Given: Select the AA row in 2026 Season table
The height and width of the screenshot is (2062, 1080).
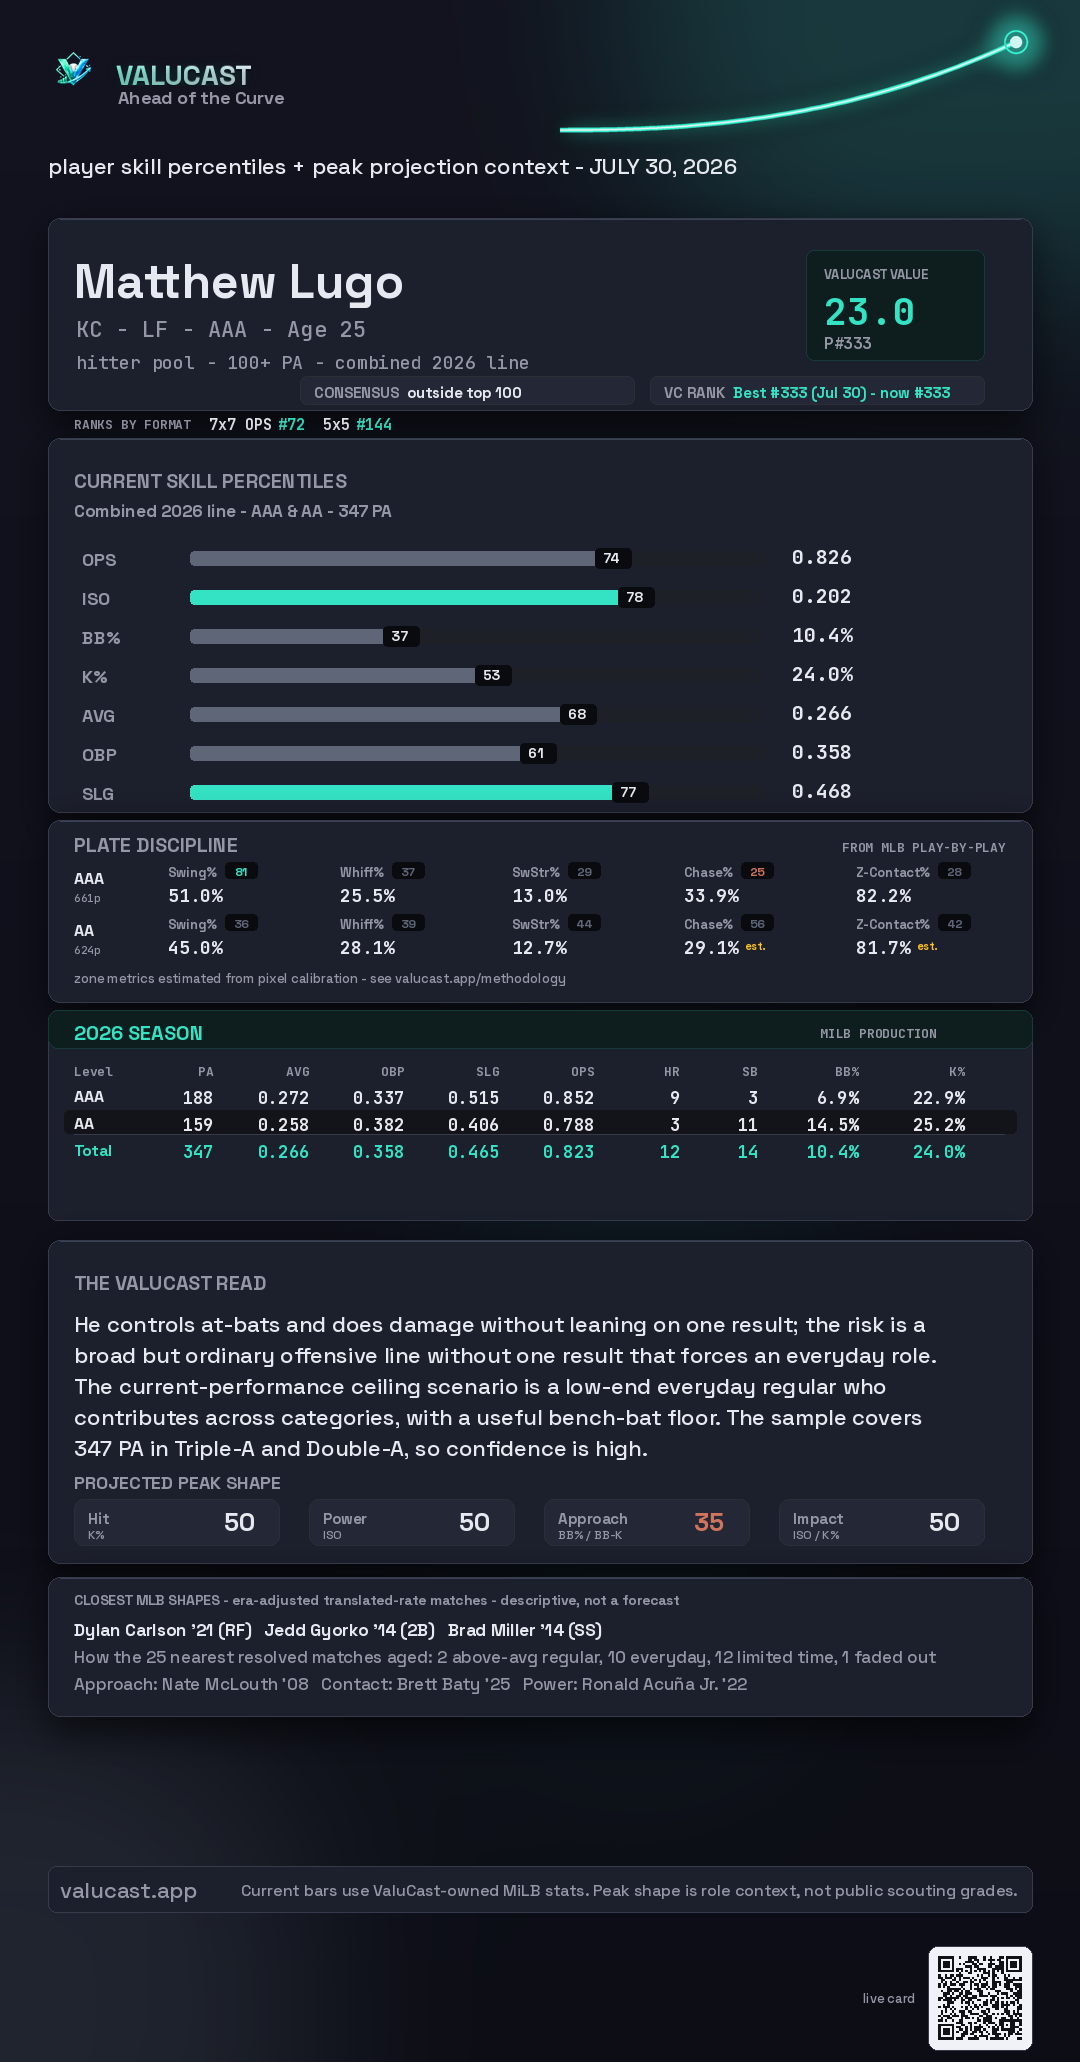Looking at the screenshot, I should click(x=540, y=1123).
